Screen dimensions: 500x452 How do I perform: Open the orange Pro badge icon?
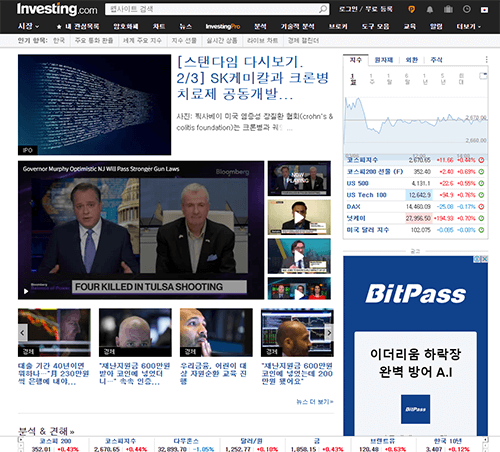(412, 9)
